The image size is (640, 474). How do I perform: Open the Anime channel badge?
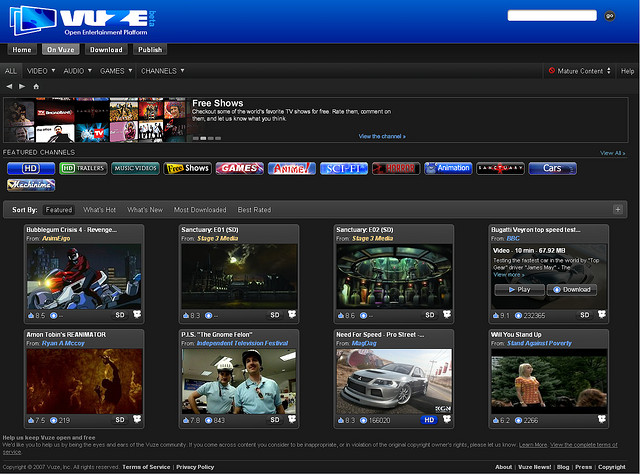coord(292,168)
